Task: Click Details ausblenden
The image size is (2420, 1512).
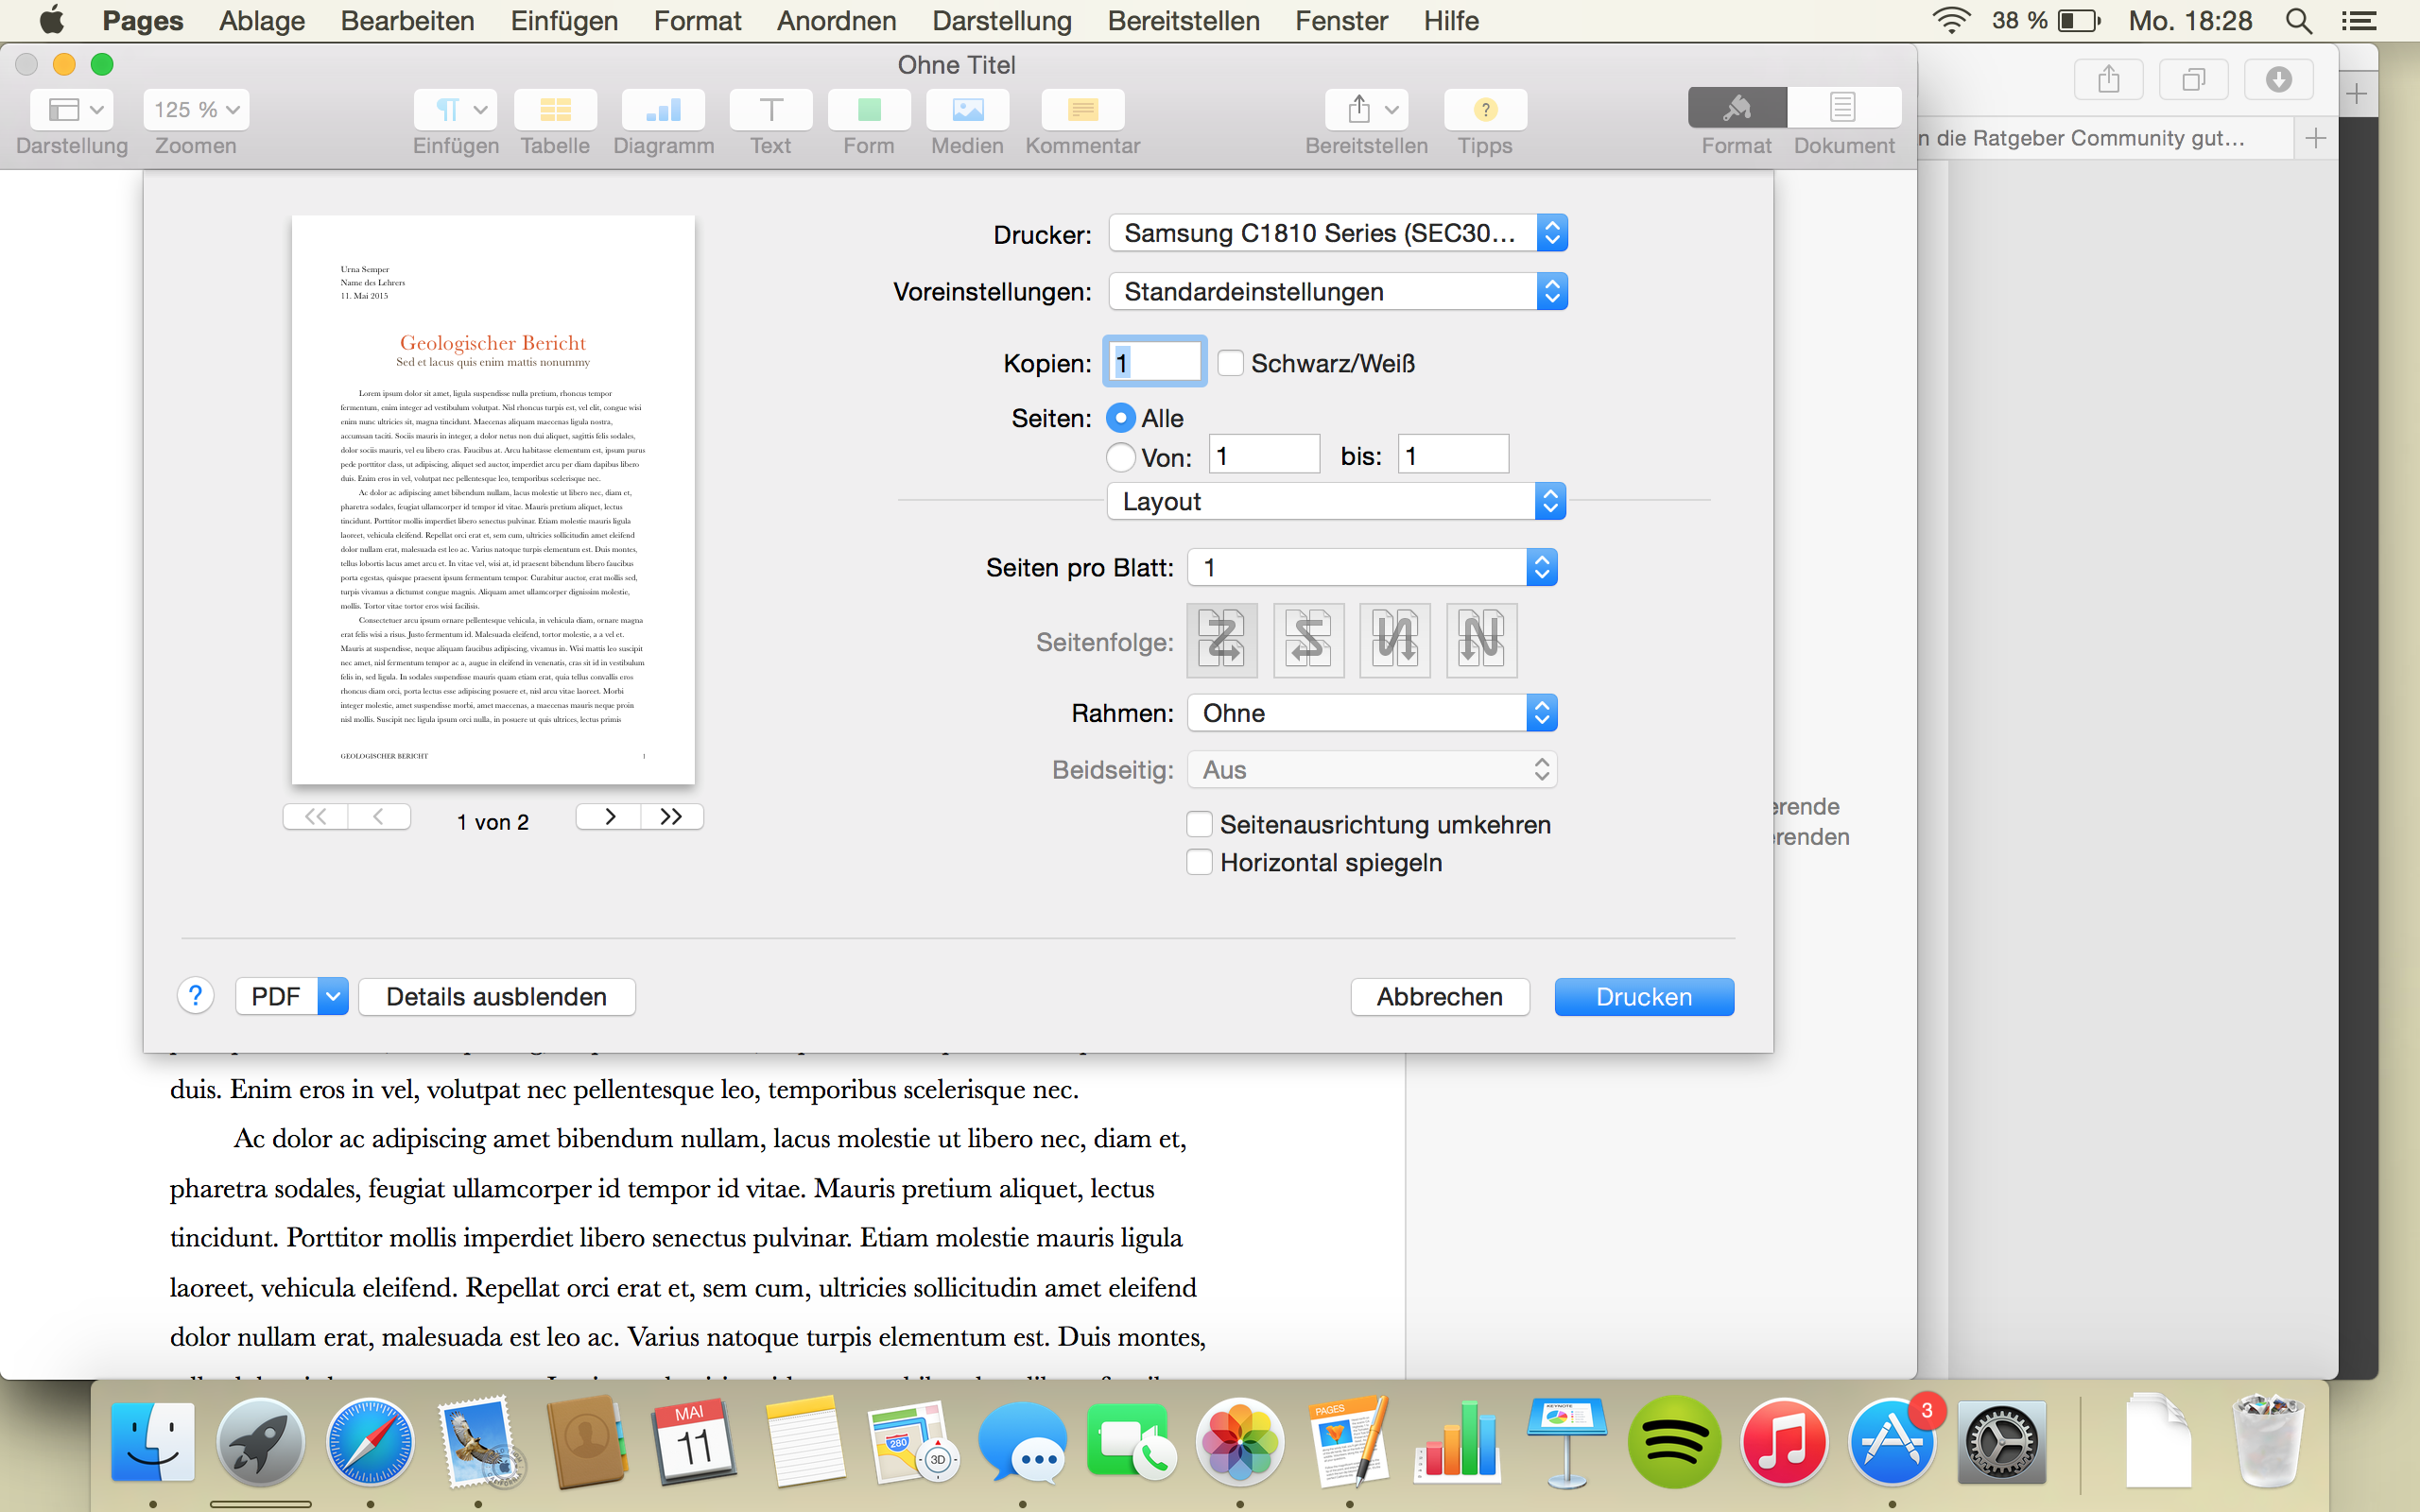Action: point(496,995)
